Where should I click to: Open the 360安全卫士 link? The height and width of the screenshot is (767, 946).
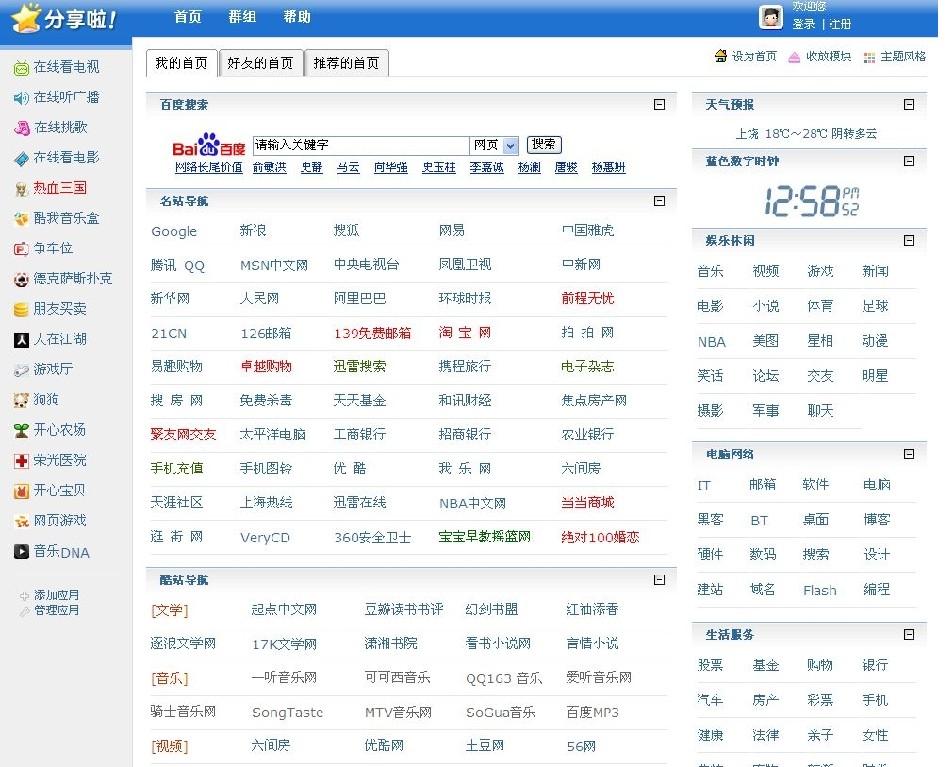[x=372, y=538]
